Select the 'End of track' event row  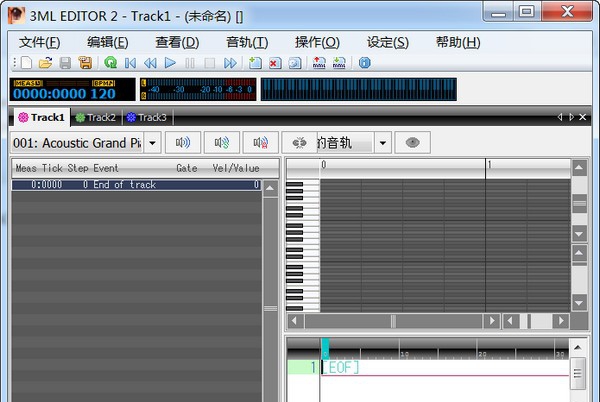[137, 185]
